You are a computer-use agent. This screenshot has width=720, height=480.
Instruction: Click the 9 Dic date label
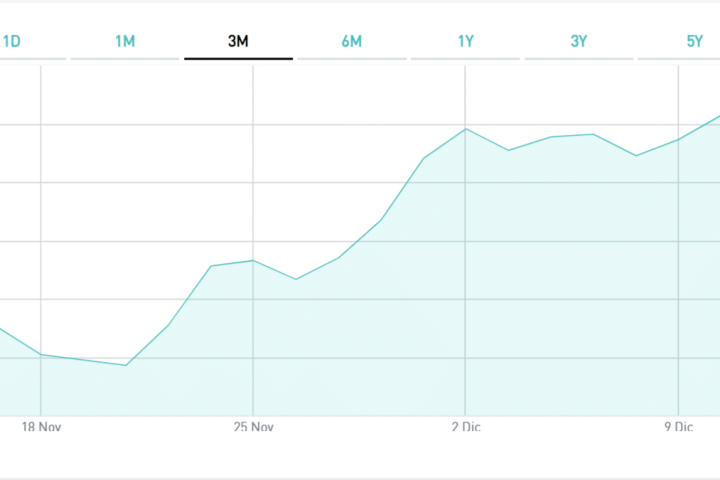pyautogui.click(x=679, y=427)
